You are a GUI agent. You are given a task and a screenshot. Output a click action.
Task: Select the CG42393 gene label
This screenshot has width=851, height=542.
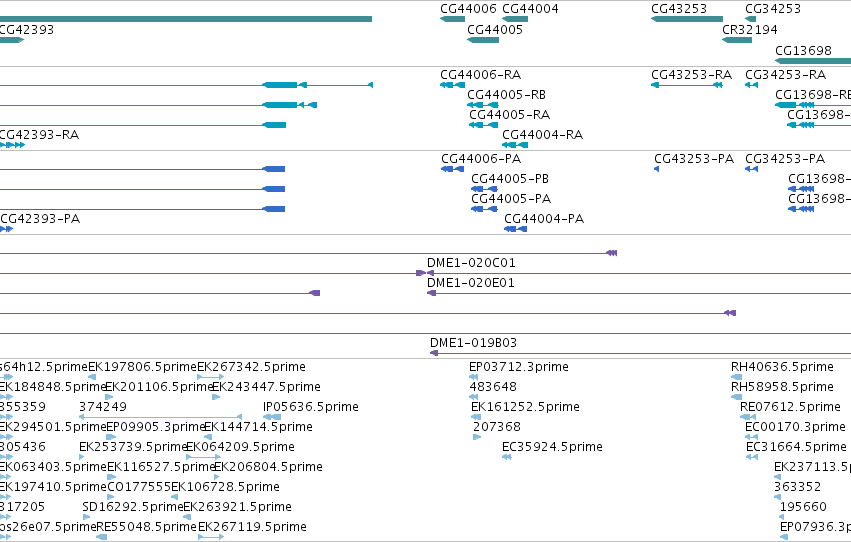26,30
